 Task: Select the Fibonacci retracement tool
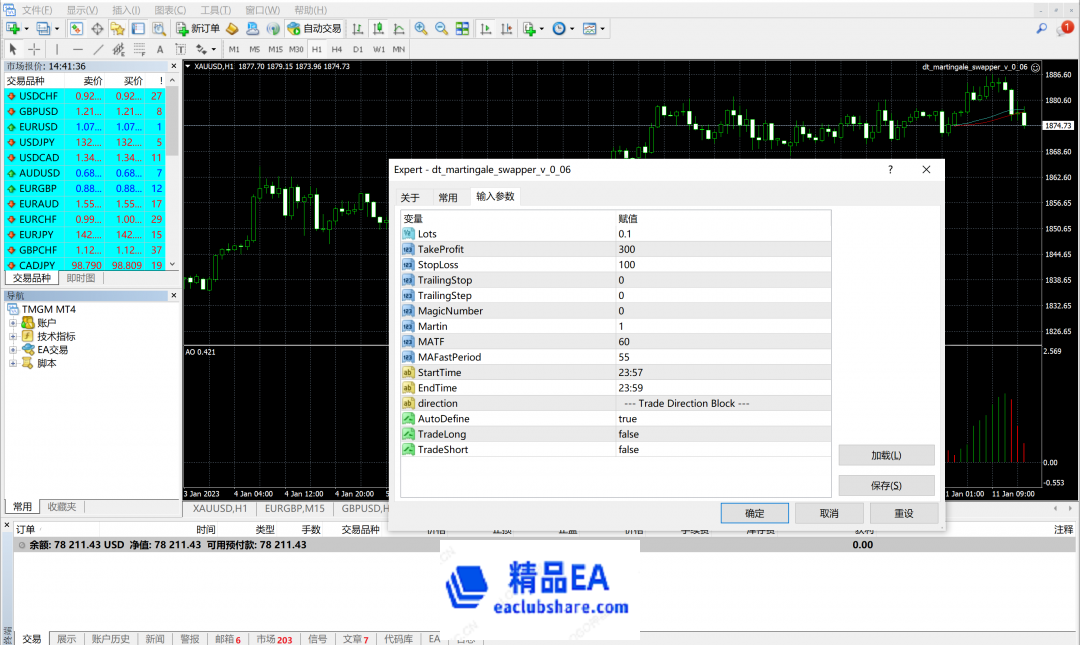[138, 48]
